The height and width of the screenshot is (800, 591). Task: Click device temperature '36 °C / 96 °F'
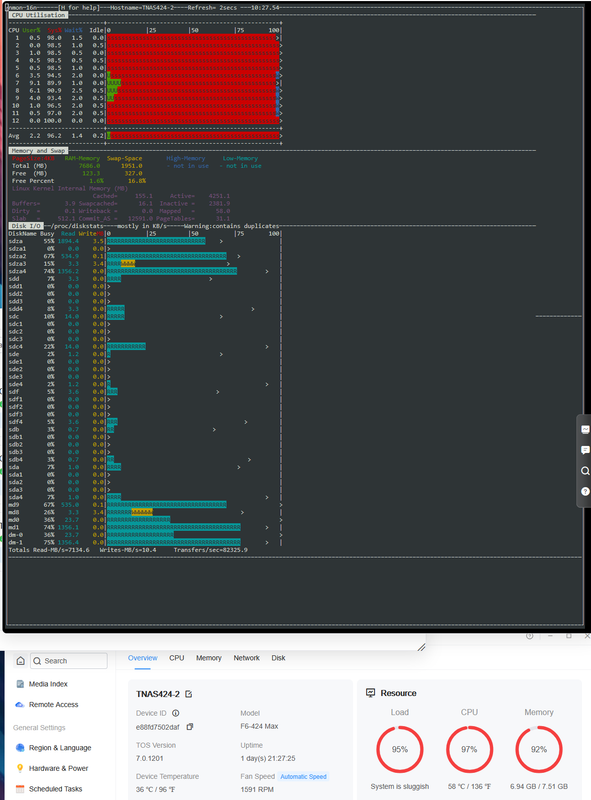155,789
